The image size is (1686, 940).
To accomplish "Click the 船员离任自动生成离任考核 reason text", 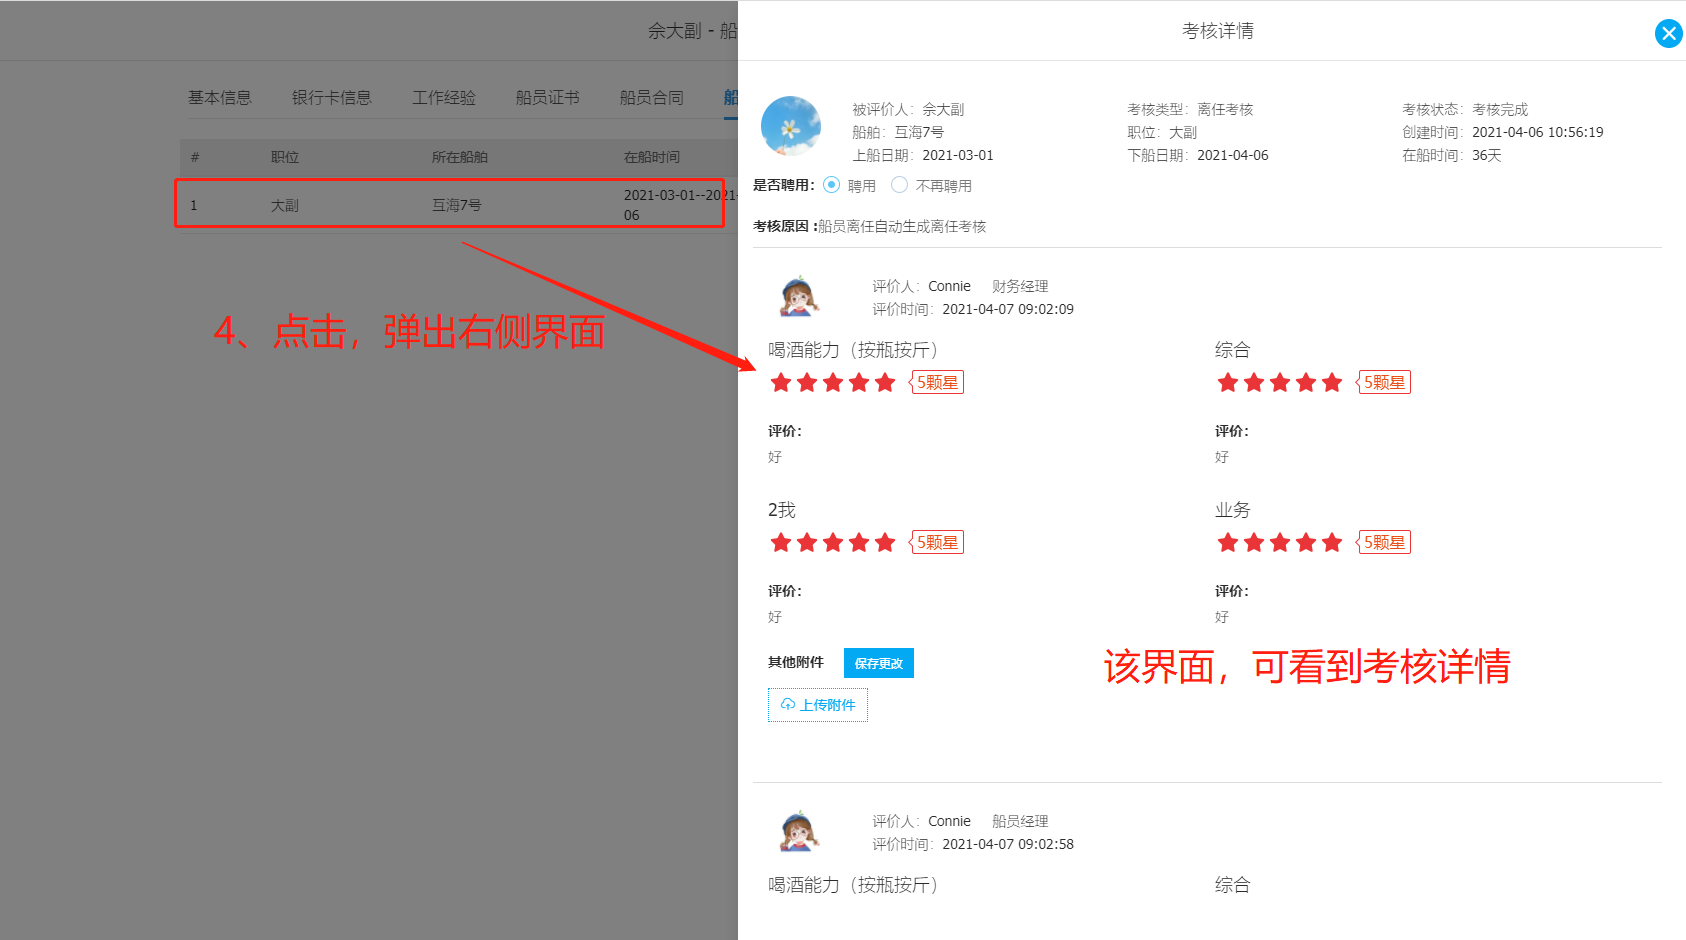I will click(x=902, y=226).
